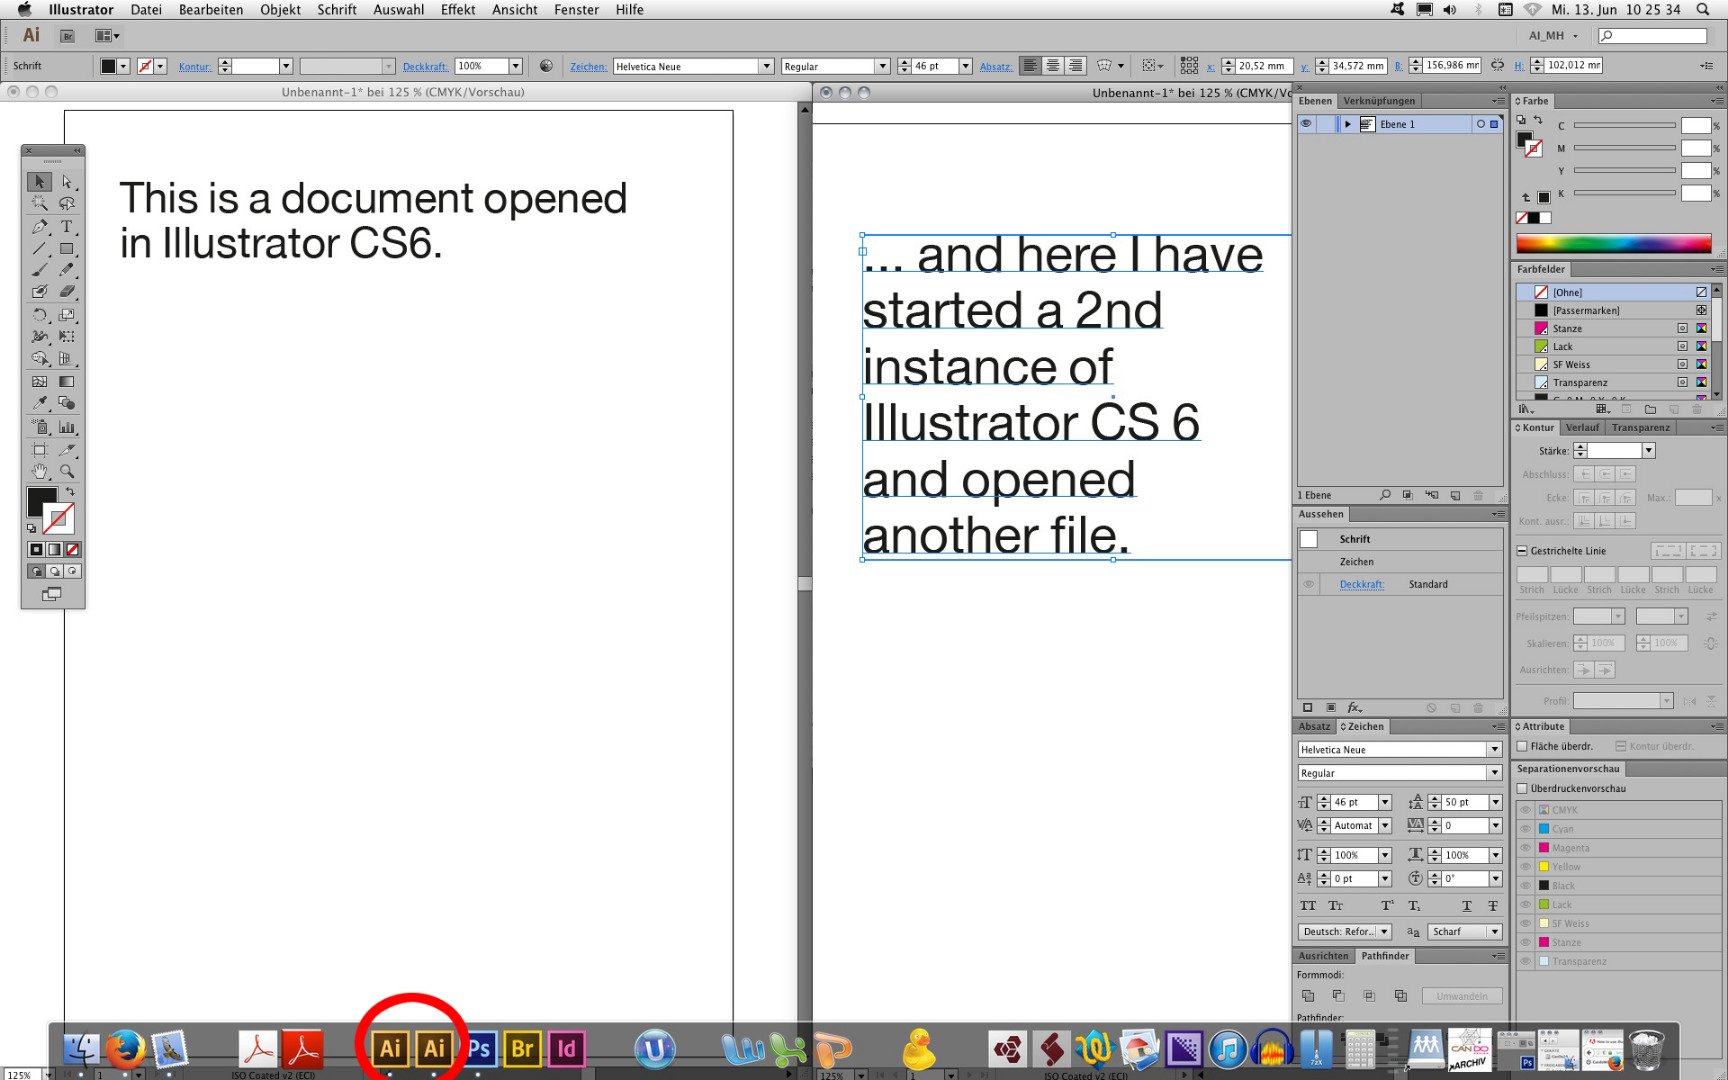This screenshot has width=1728, height=1080.
Task: Toggle the Cyan separation eye icon
Action: tap(1525, 829)
